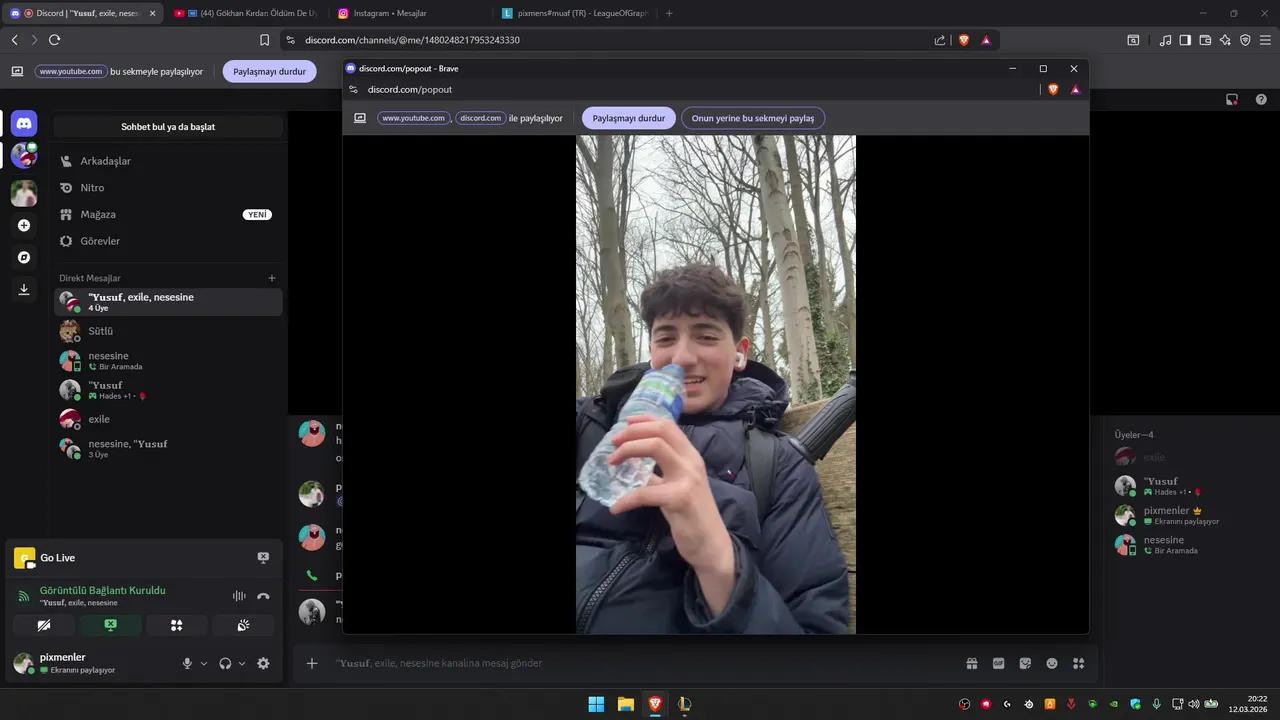Open Discord help question mark icon
Screen dimensions: 1280x720
pyautogui.click(x=1261, y=99)
